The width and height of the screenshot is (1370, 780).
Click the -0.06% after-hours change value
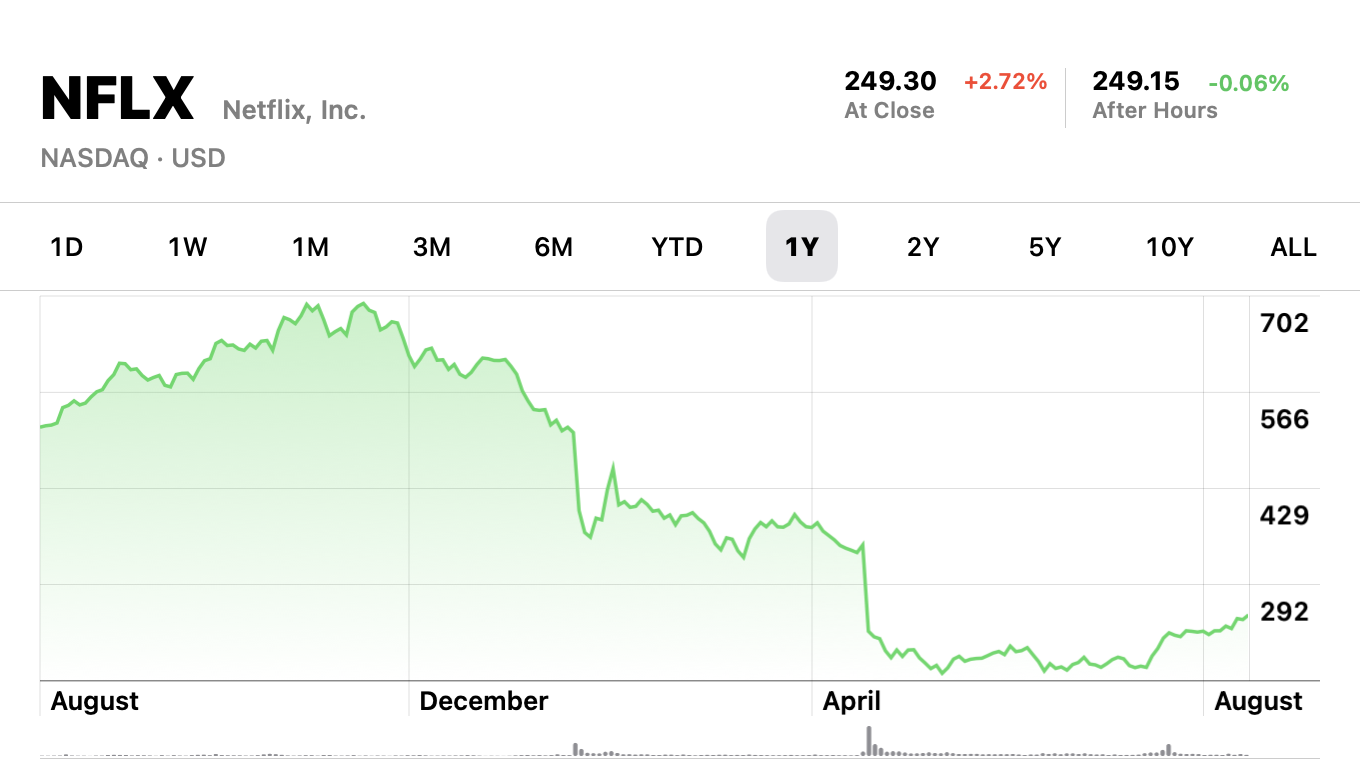pos(1248,84)
